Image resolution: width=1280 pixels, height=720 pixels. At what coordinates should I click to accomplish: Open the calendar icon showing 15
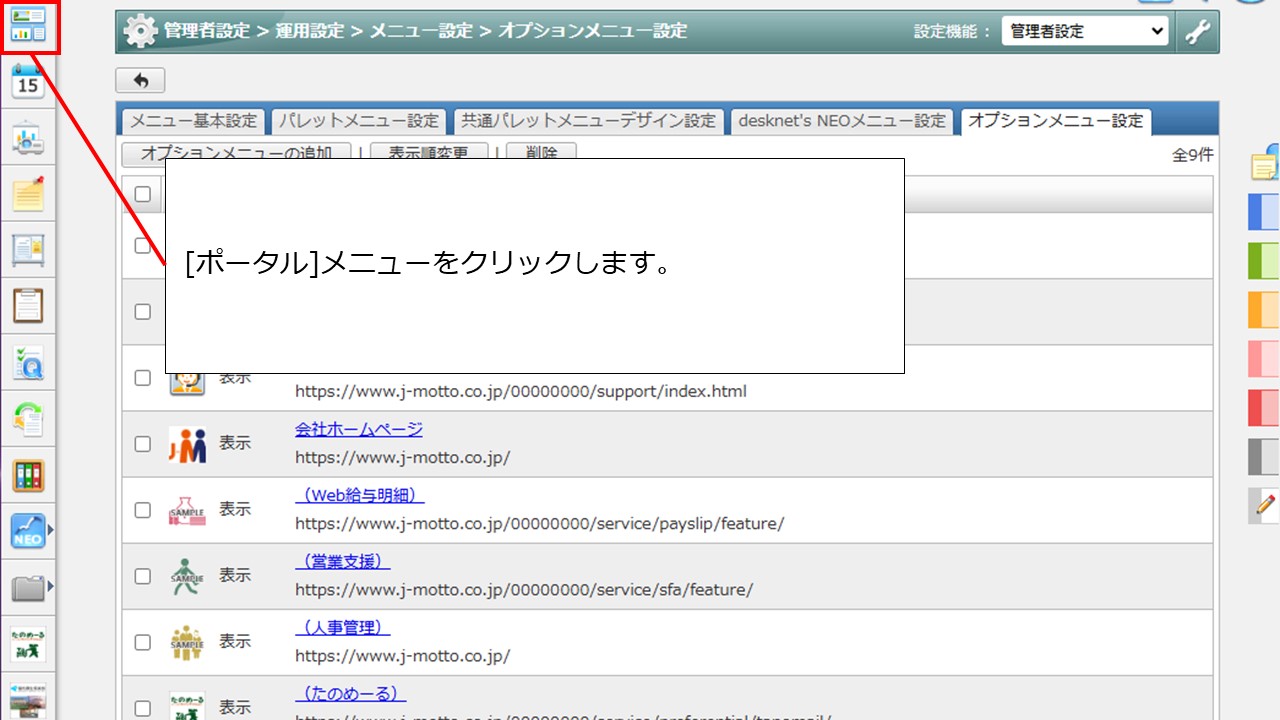pyautogui.click(x=28, y=82)
